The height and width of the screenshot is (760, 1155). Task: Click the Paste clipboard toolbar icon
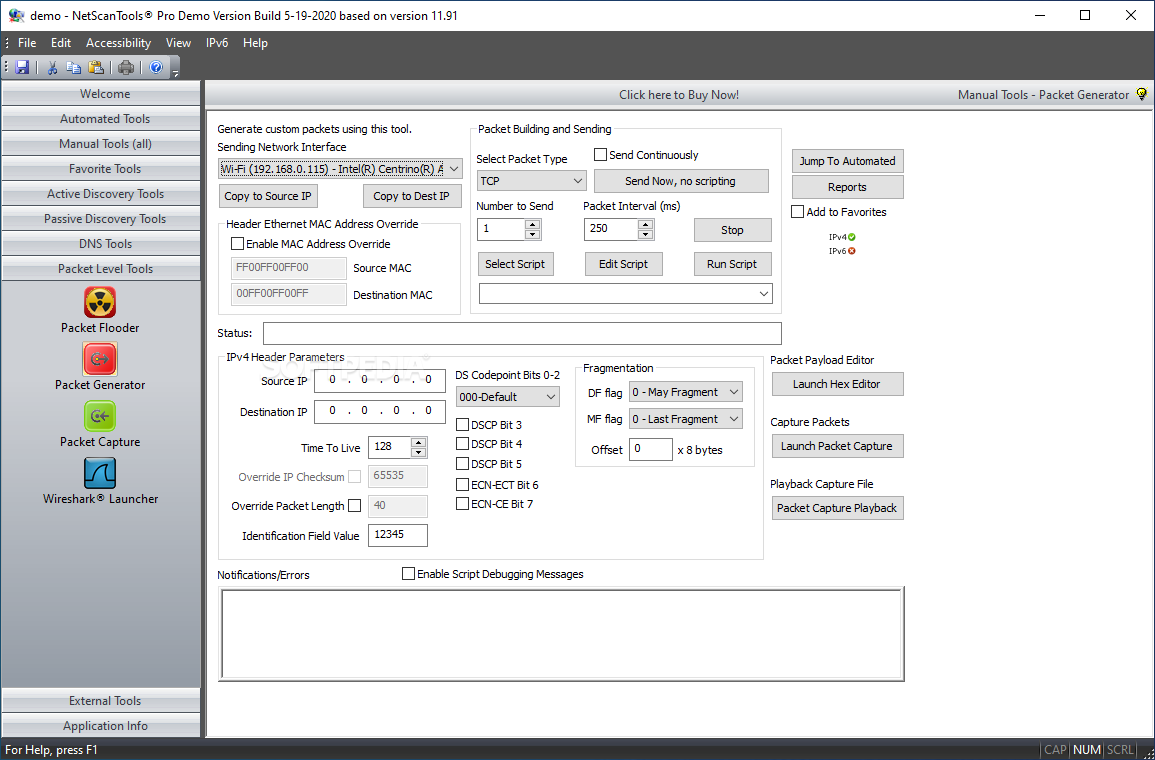(x=96, y=68)
